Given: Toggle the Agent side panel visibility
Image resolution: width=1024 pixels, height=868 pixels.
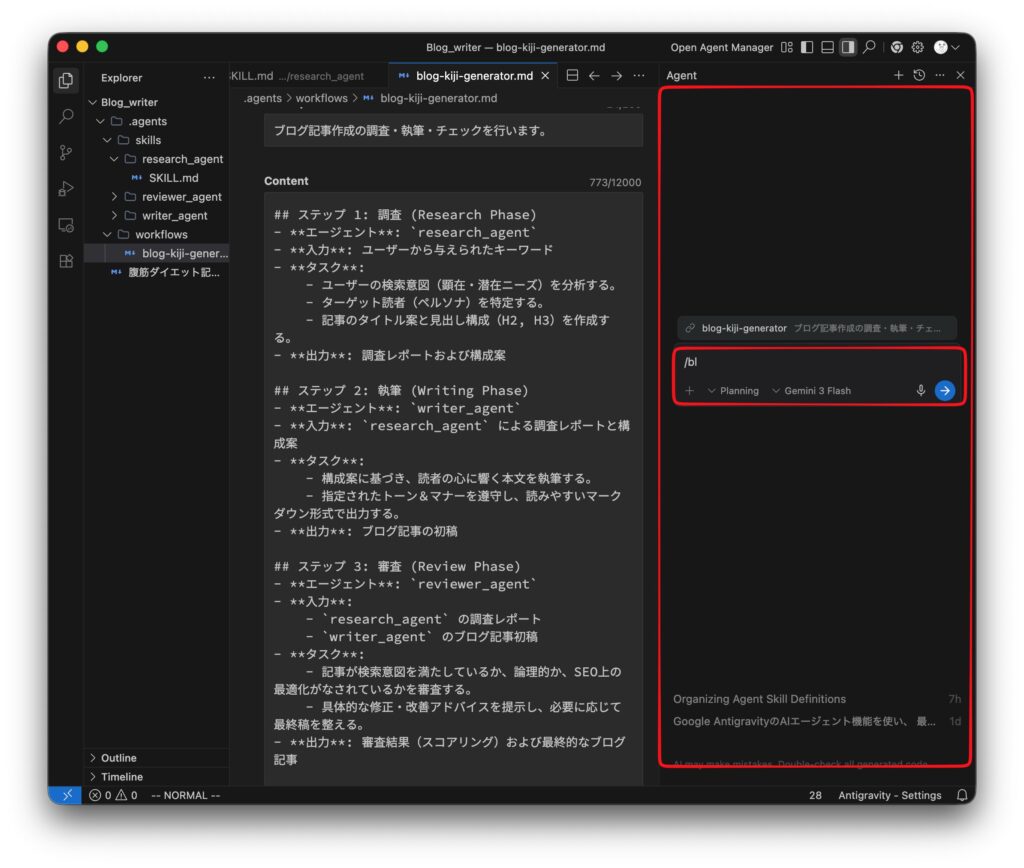Looking at the screenshot, I should 848,47.
